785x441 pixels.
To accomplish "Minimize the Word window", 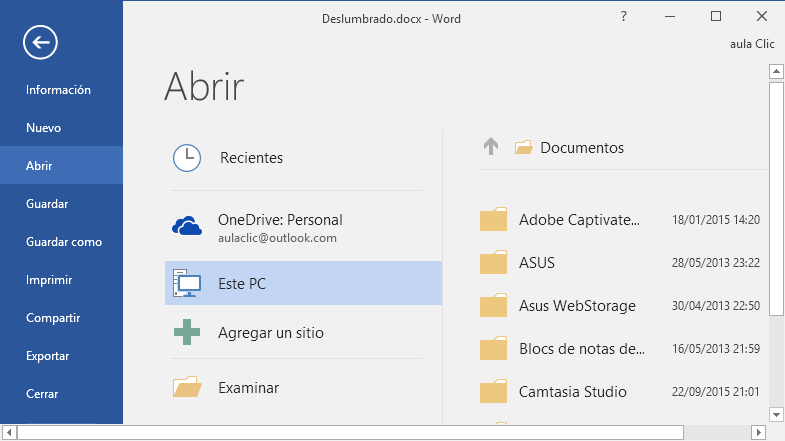I will (670, 17).
